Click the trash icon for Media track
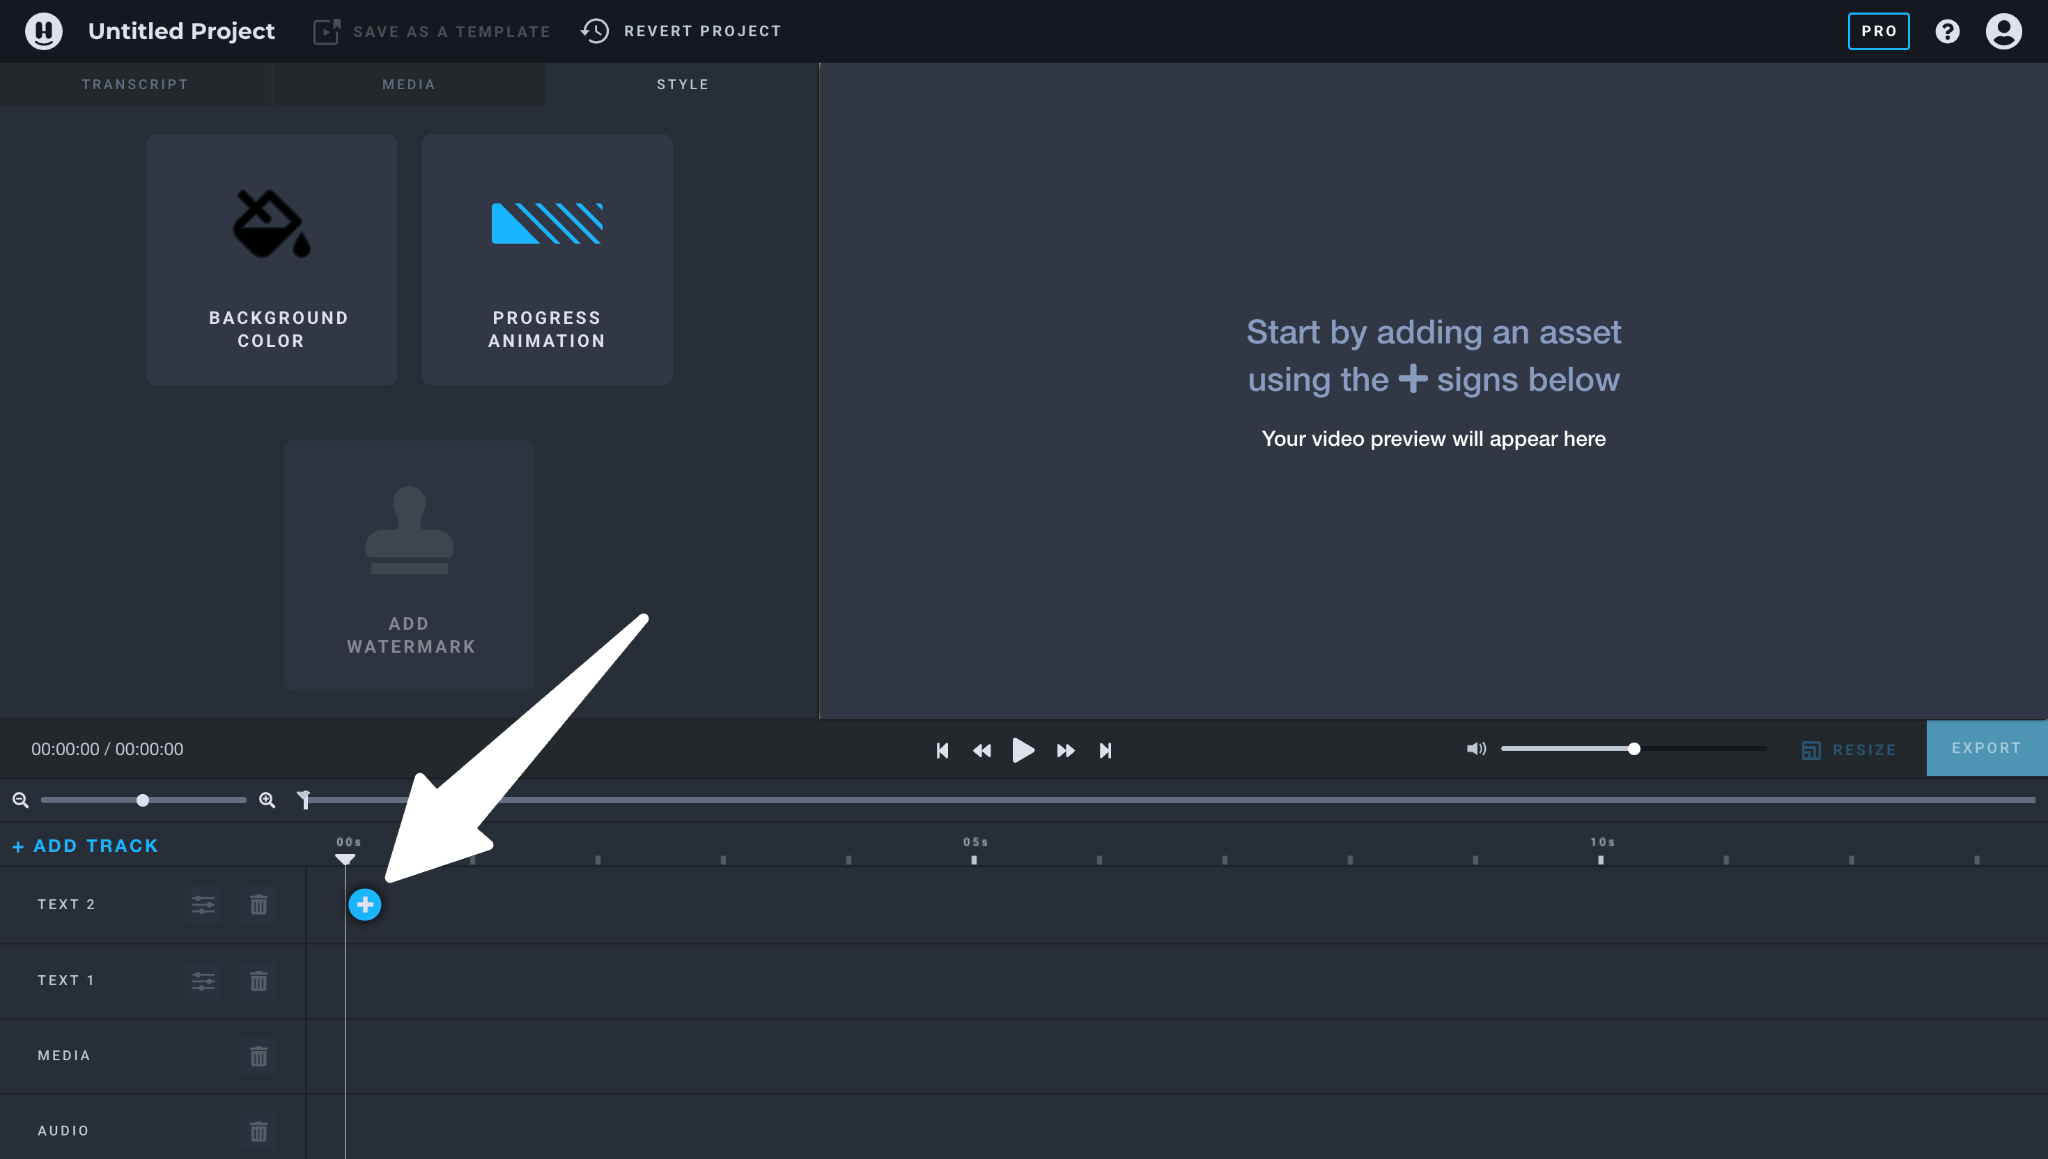Viewport: 2048px width, 1159px height. (x=258, y=1055)
